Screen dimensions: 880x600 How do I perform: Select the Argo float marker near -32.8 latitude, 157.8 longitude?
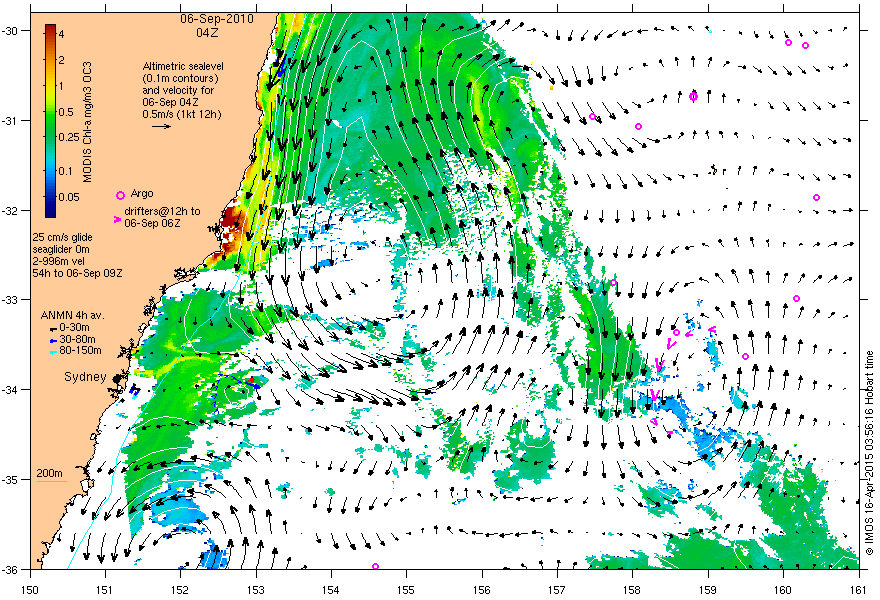click(613, 282)
